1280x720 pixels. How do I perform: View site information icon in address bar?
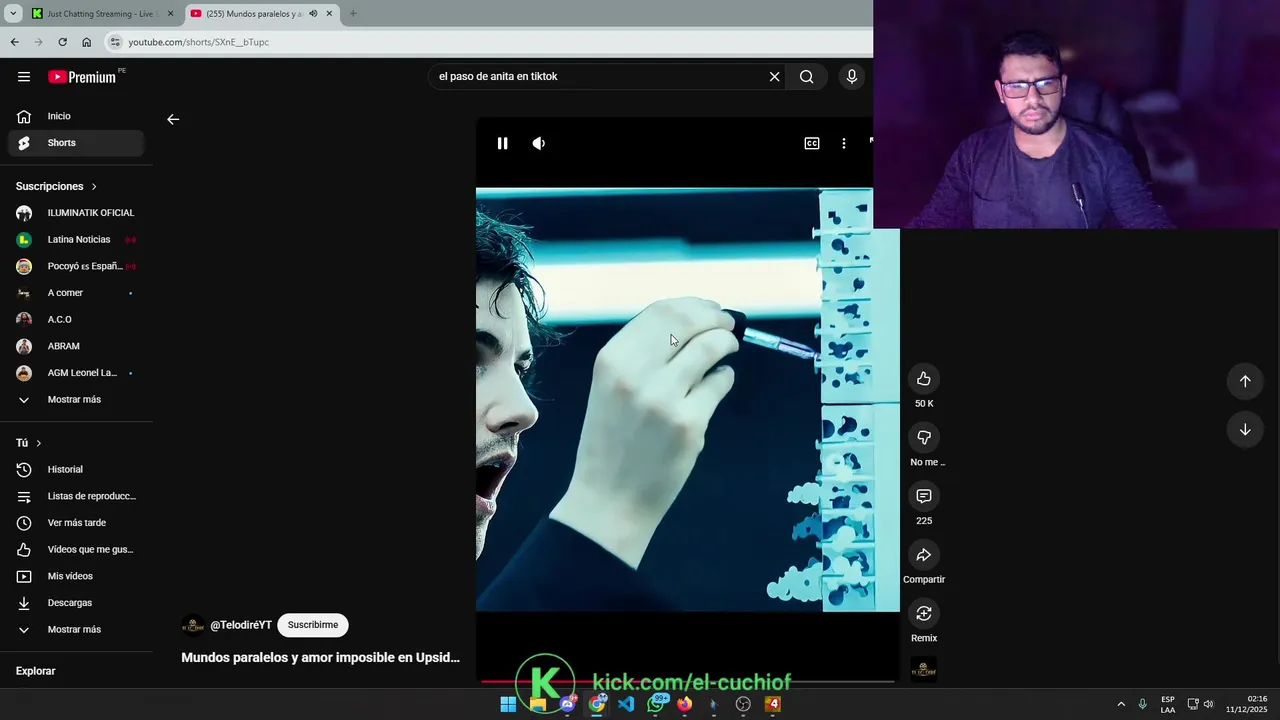point(115,42)
